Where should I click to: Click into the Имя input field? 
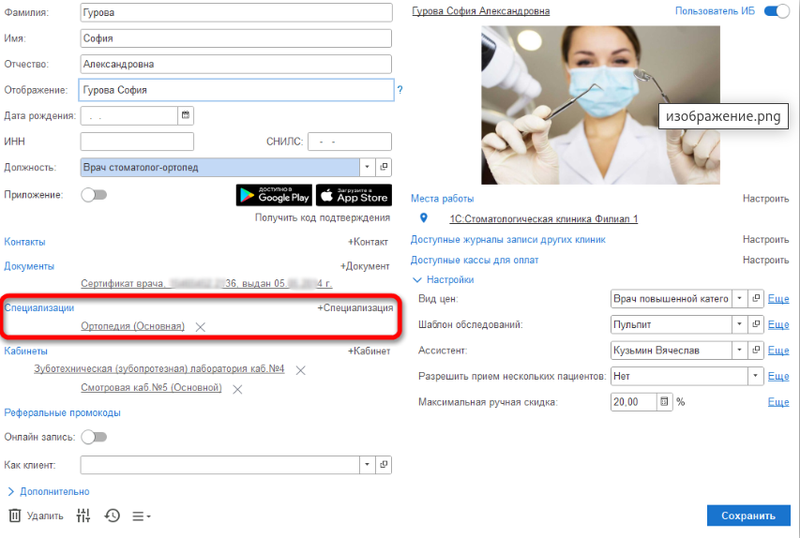click(236, 38)
